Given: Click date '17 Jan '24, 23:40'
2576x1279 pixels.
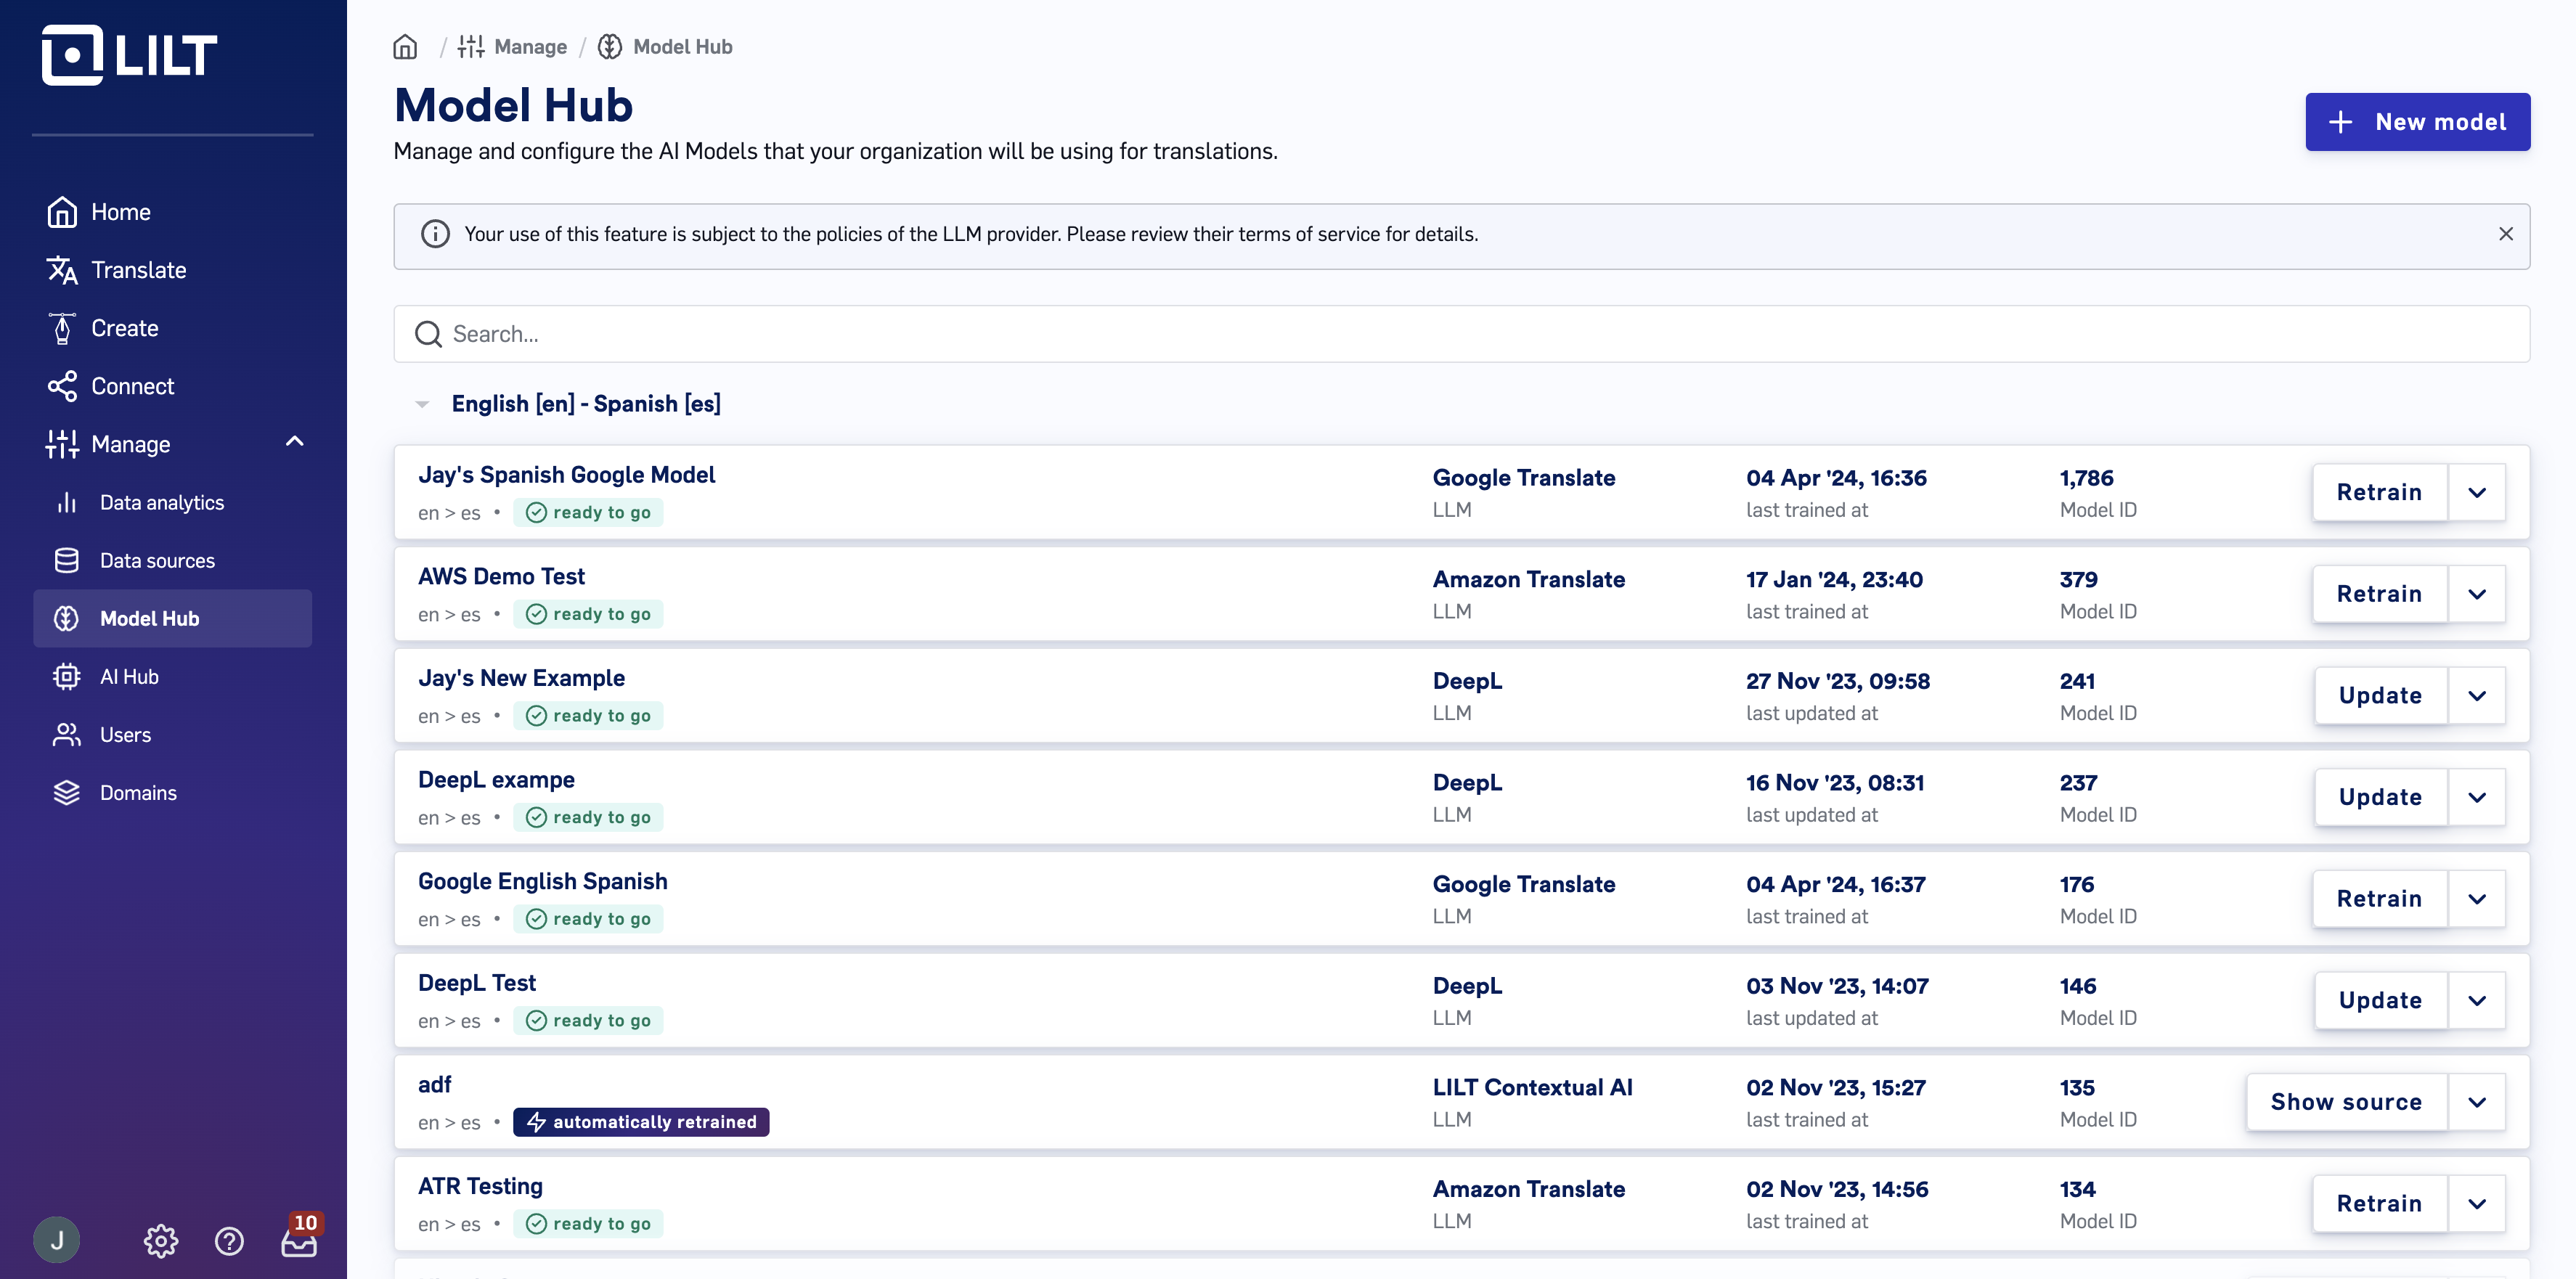Looking at the screenshot, I should [1834, 580].
